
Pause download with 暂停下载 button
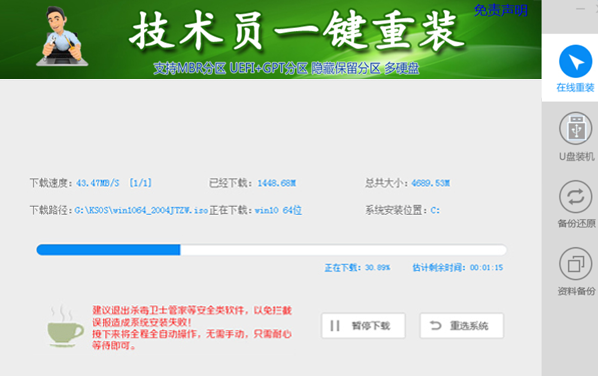tap(363, 326)
